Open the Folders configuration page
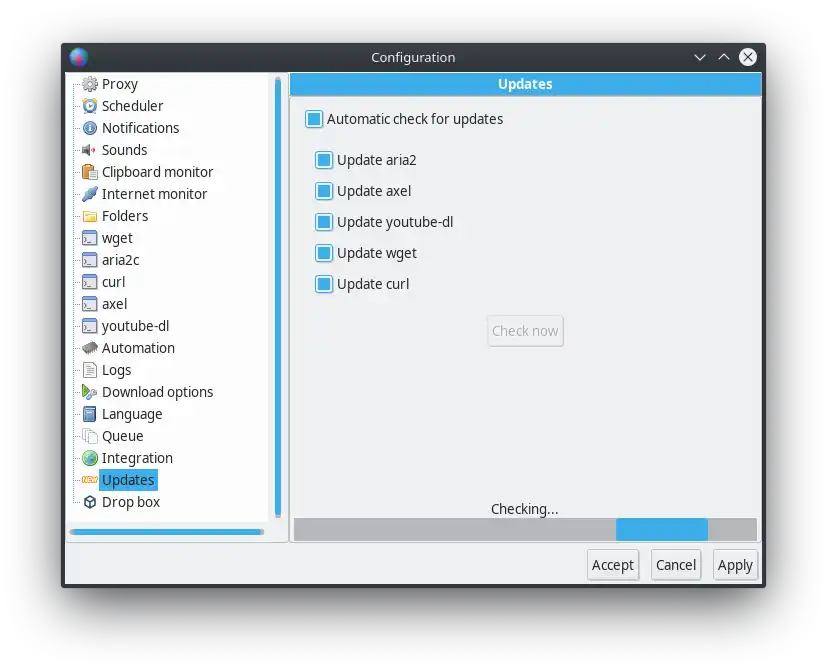The height and width of the screenshot is (667, 827). [x=124, y=216]
